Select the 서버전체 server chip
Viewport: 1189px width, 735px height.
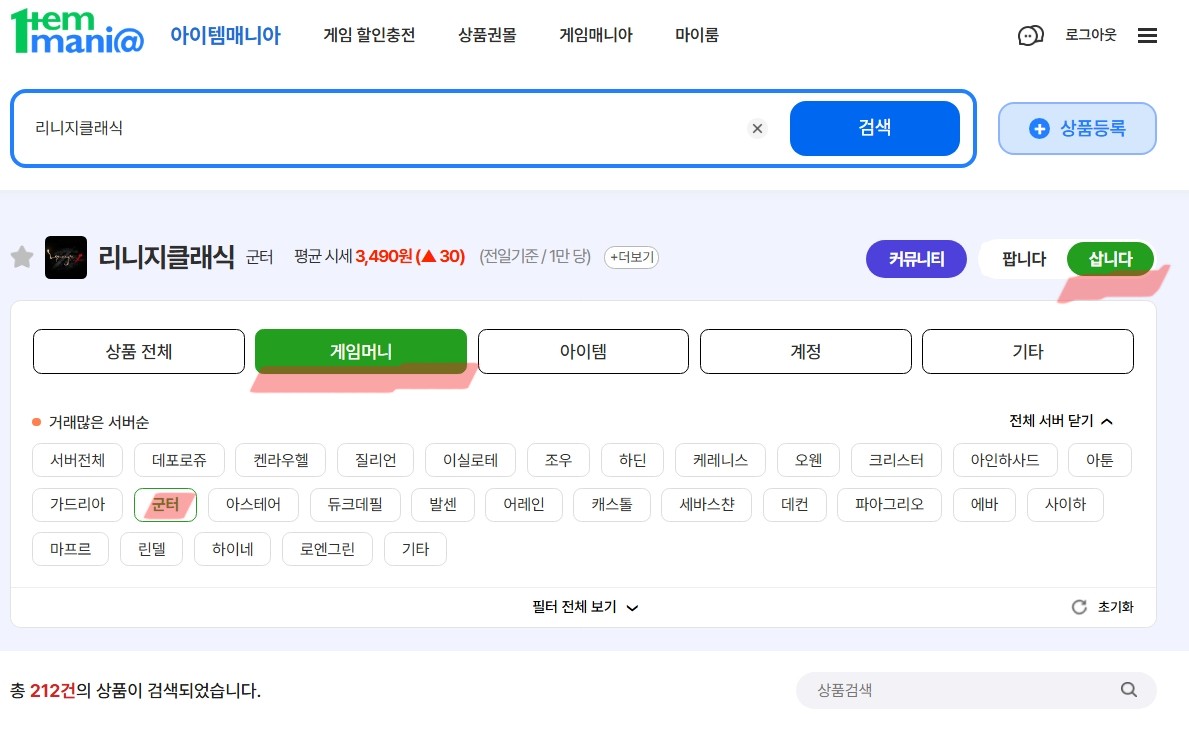point(77,460)
